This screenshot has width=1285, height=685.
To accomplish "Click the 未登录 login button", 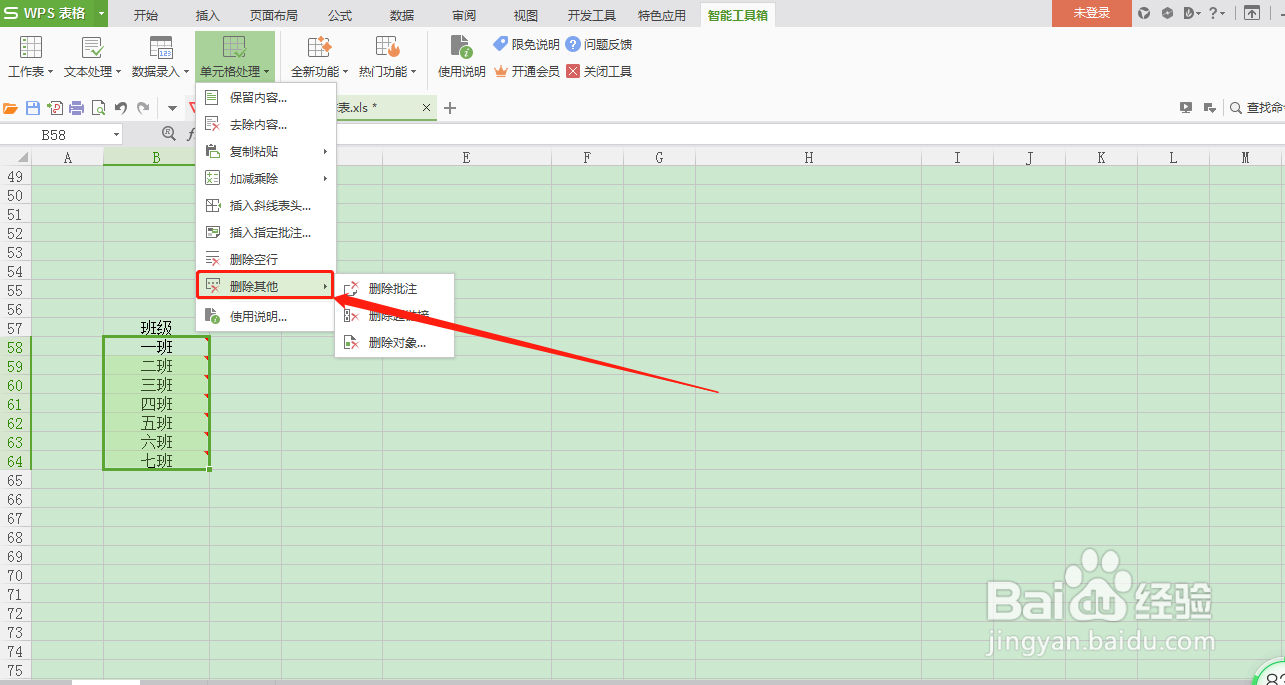I will 1092,13.
